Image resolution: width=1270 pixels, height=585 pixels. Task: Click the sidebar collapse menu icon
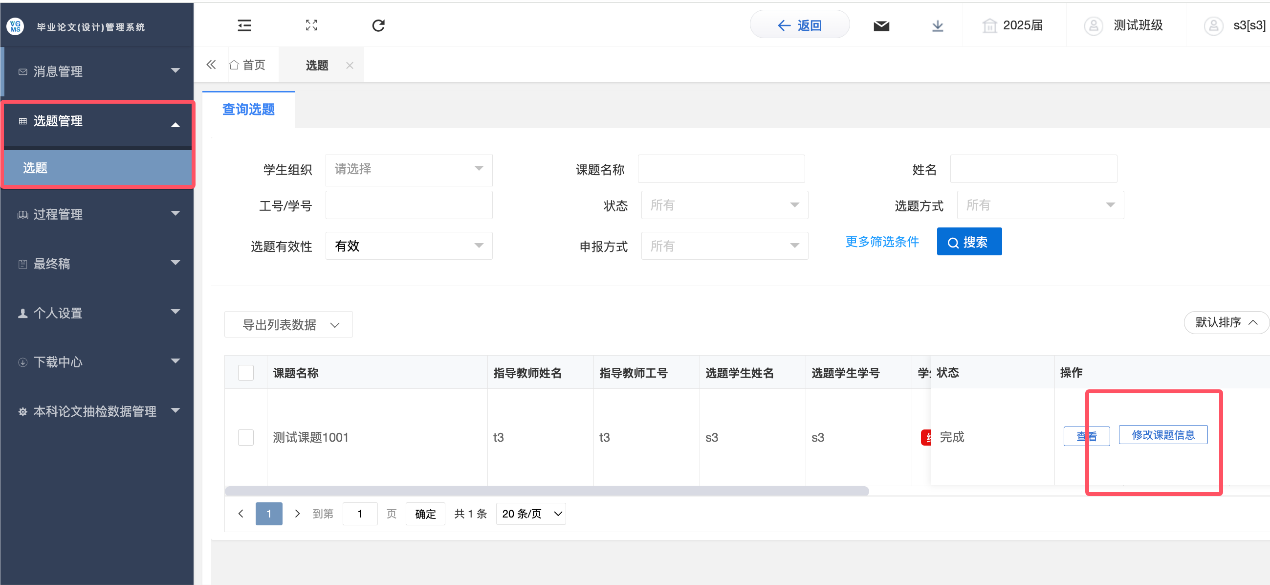tap(245, 26)
